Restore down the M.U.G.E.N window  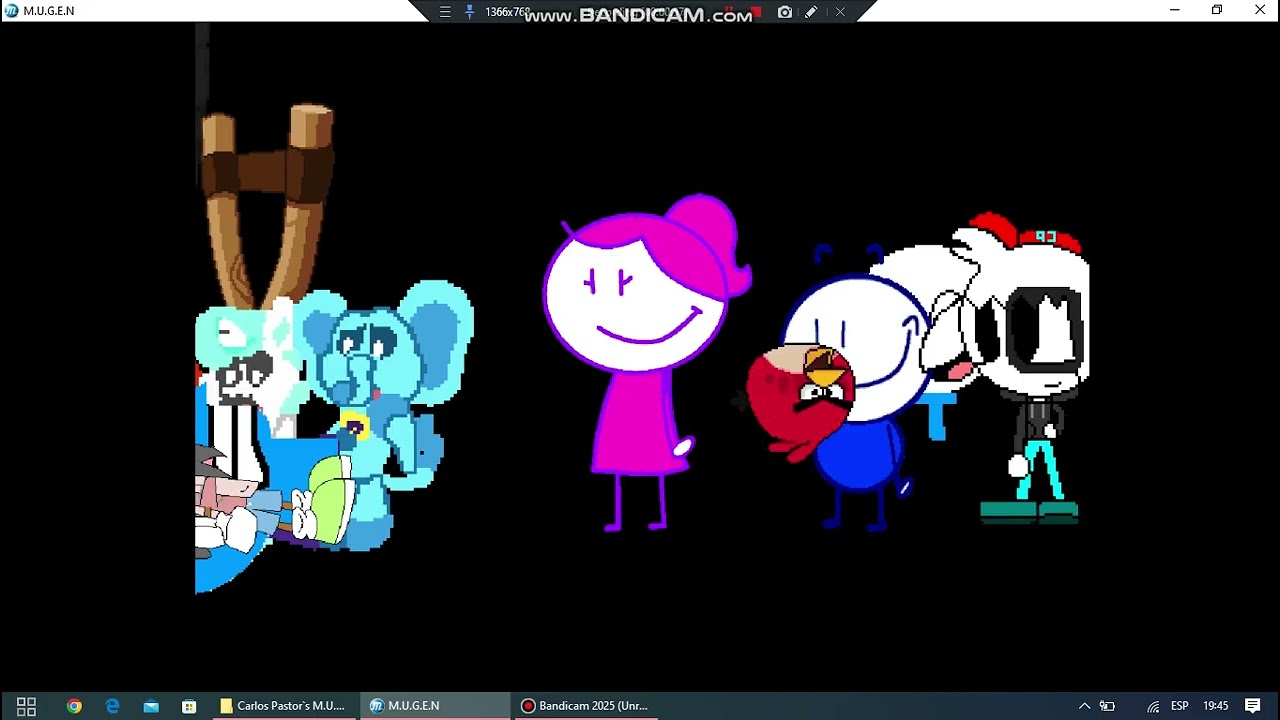pyautogui.click(x=1217, y=10)
